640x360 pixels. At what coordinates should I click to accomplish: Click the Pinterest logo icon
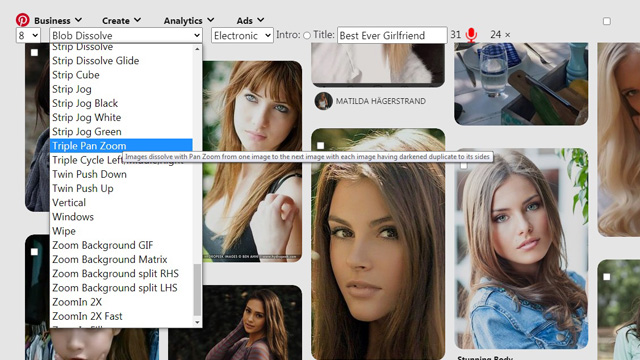[x=22, y=20]
